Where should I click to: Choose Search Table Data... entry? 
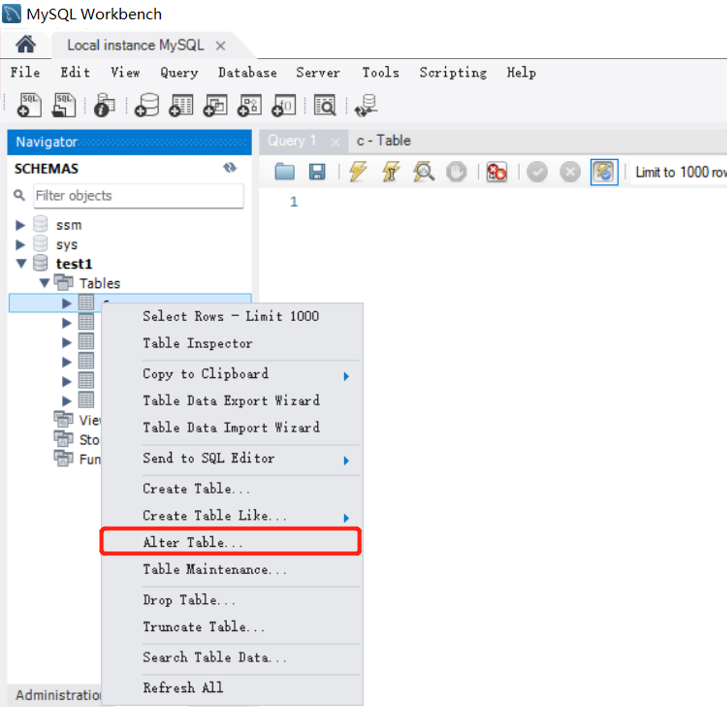(x=232, y=657)
